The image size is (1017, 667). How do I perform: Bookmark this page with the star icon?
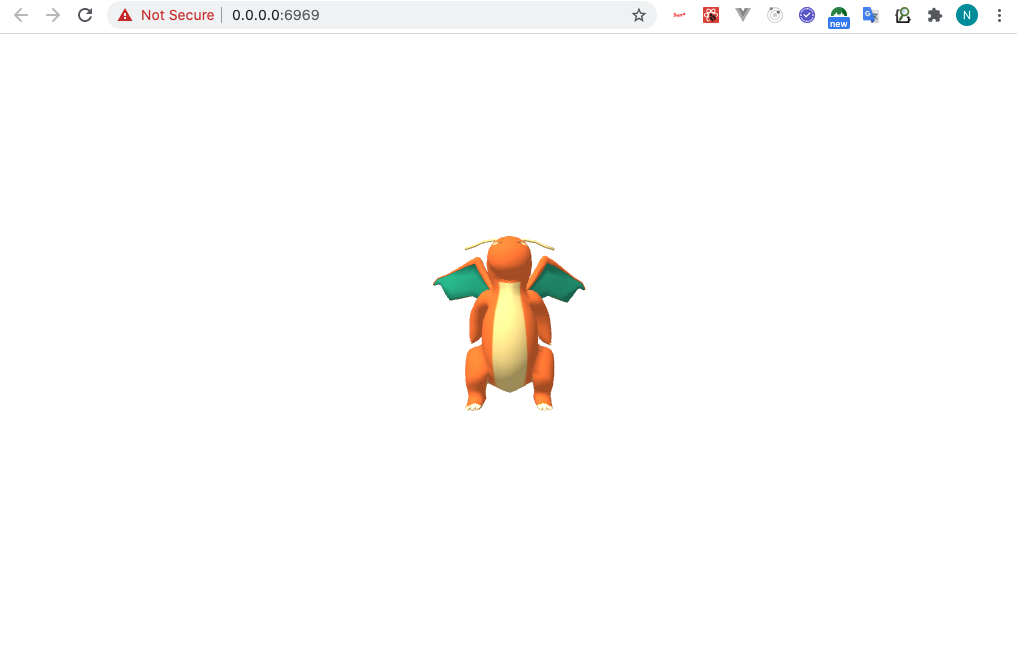pos(639,15)
